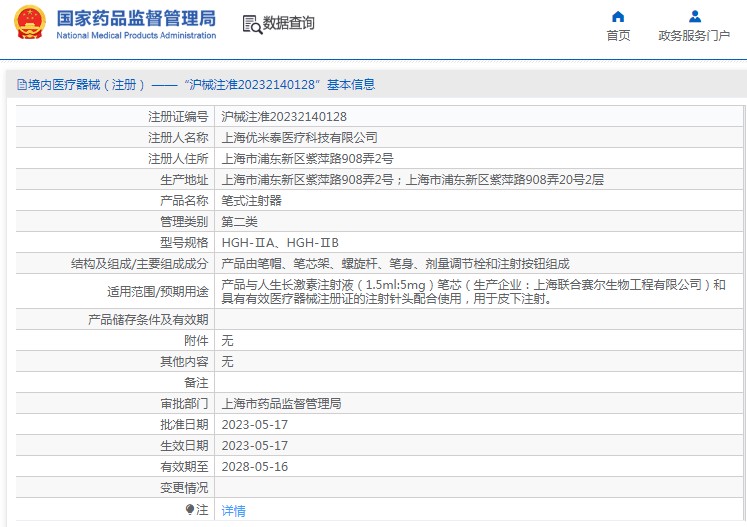
Task: Click the 注册人名称 label
Action: [x=178, y=138]
